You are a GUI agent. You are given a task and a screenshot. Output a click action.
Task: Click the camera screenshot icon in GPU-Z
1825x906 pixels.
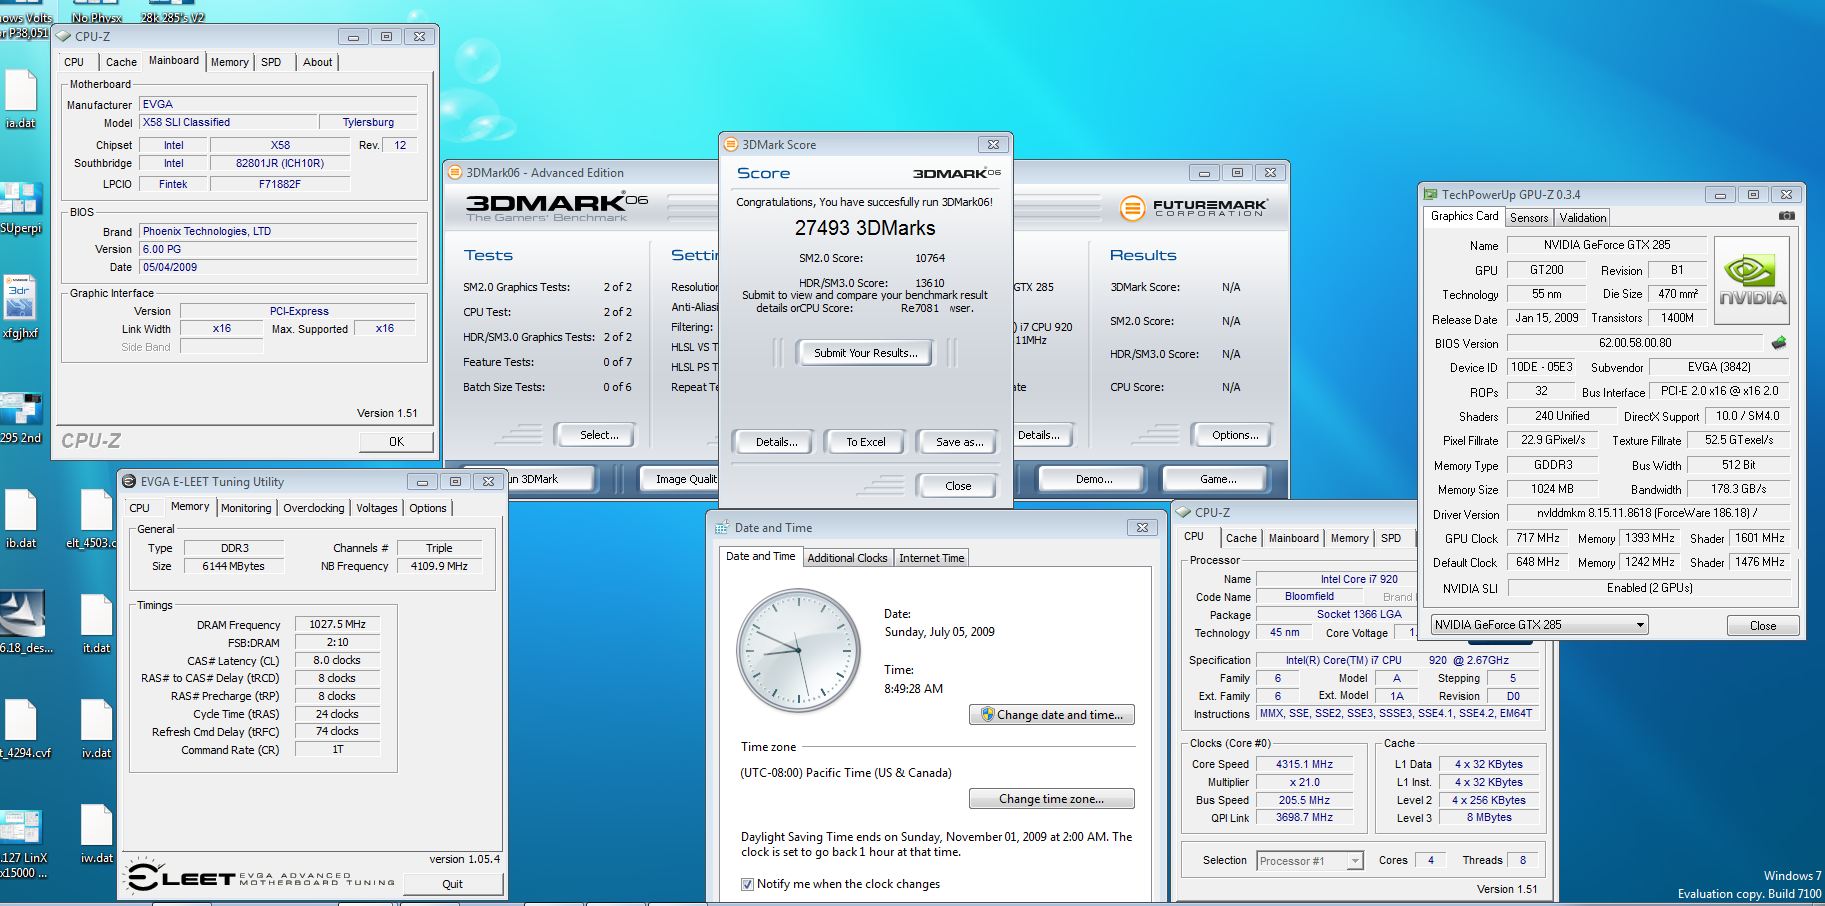pyautogui.click(x=1786, y=216)
